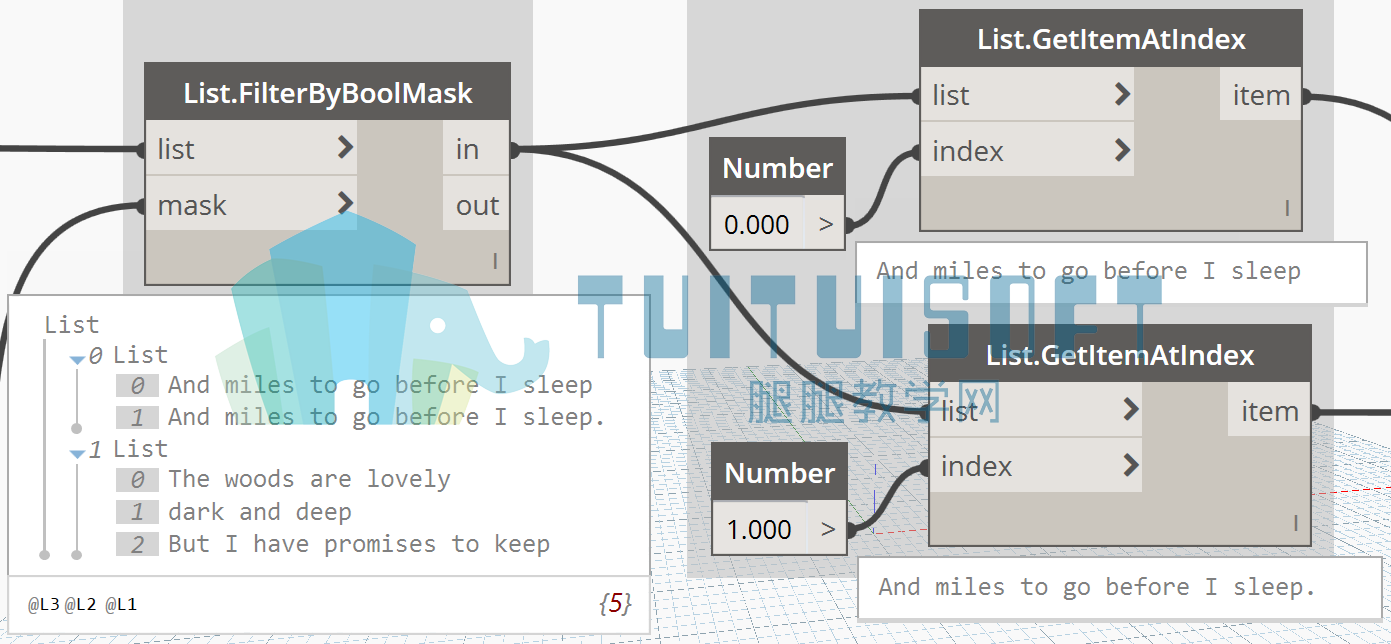This screenshot has height=644, width=1391.
Task: Collapse the "1 List" branch in the preview
Action: pos(77,452)
